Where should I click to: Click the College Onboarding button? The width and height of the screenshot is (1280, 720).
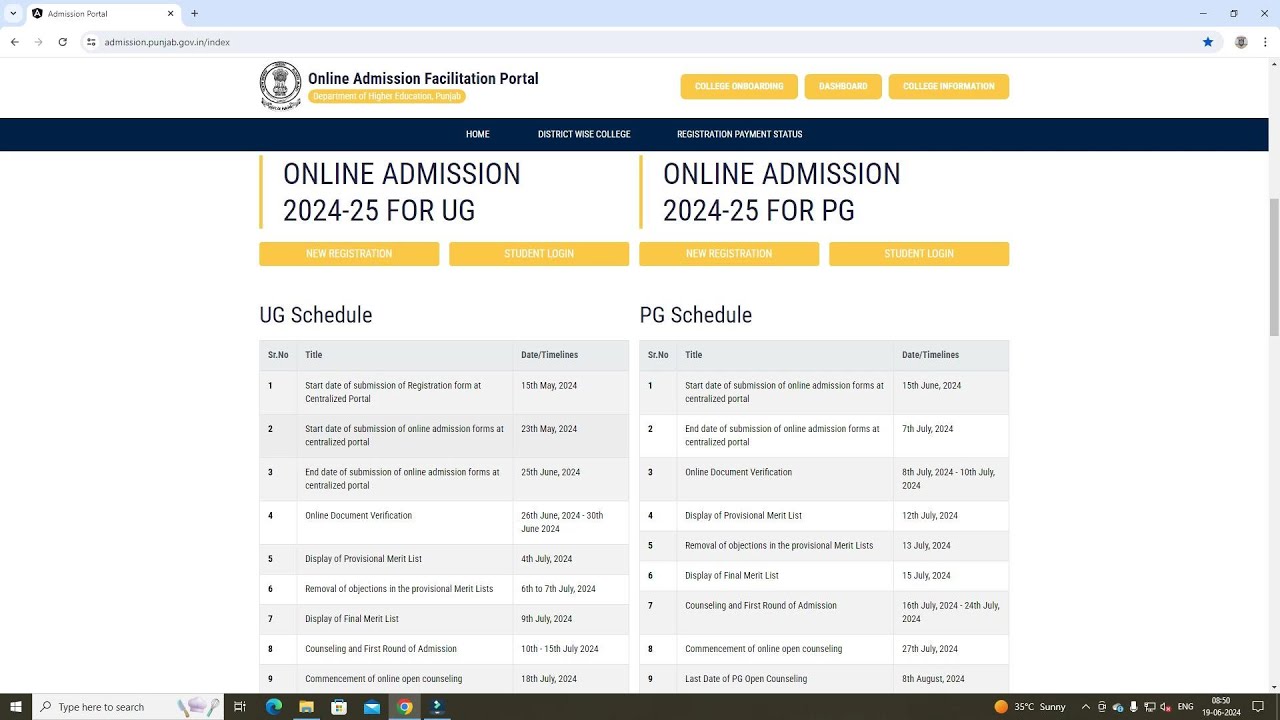pos(739,86)
